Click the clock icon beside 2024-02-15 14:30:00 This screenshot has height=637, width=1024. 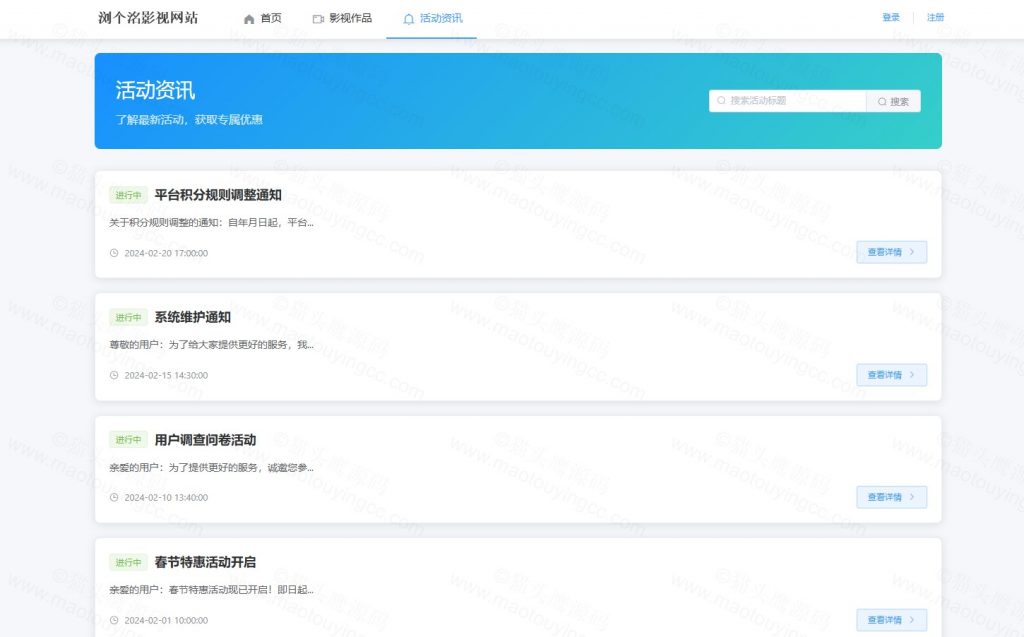[x=114, y=375]
